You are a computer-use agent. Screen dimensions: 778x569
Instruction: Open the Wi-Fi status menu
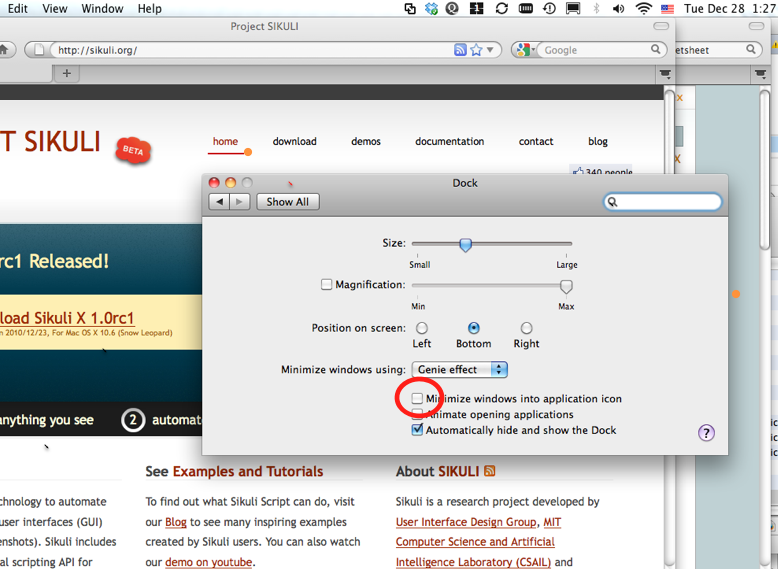(643, 9)
